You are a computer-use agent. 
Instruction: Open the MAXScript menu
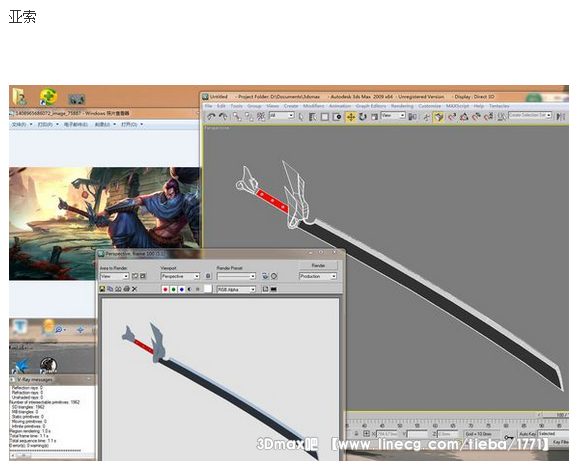(457, 106)
